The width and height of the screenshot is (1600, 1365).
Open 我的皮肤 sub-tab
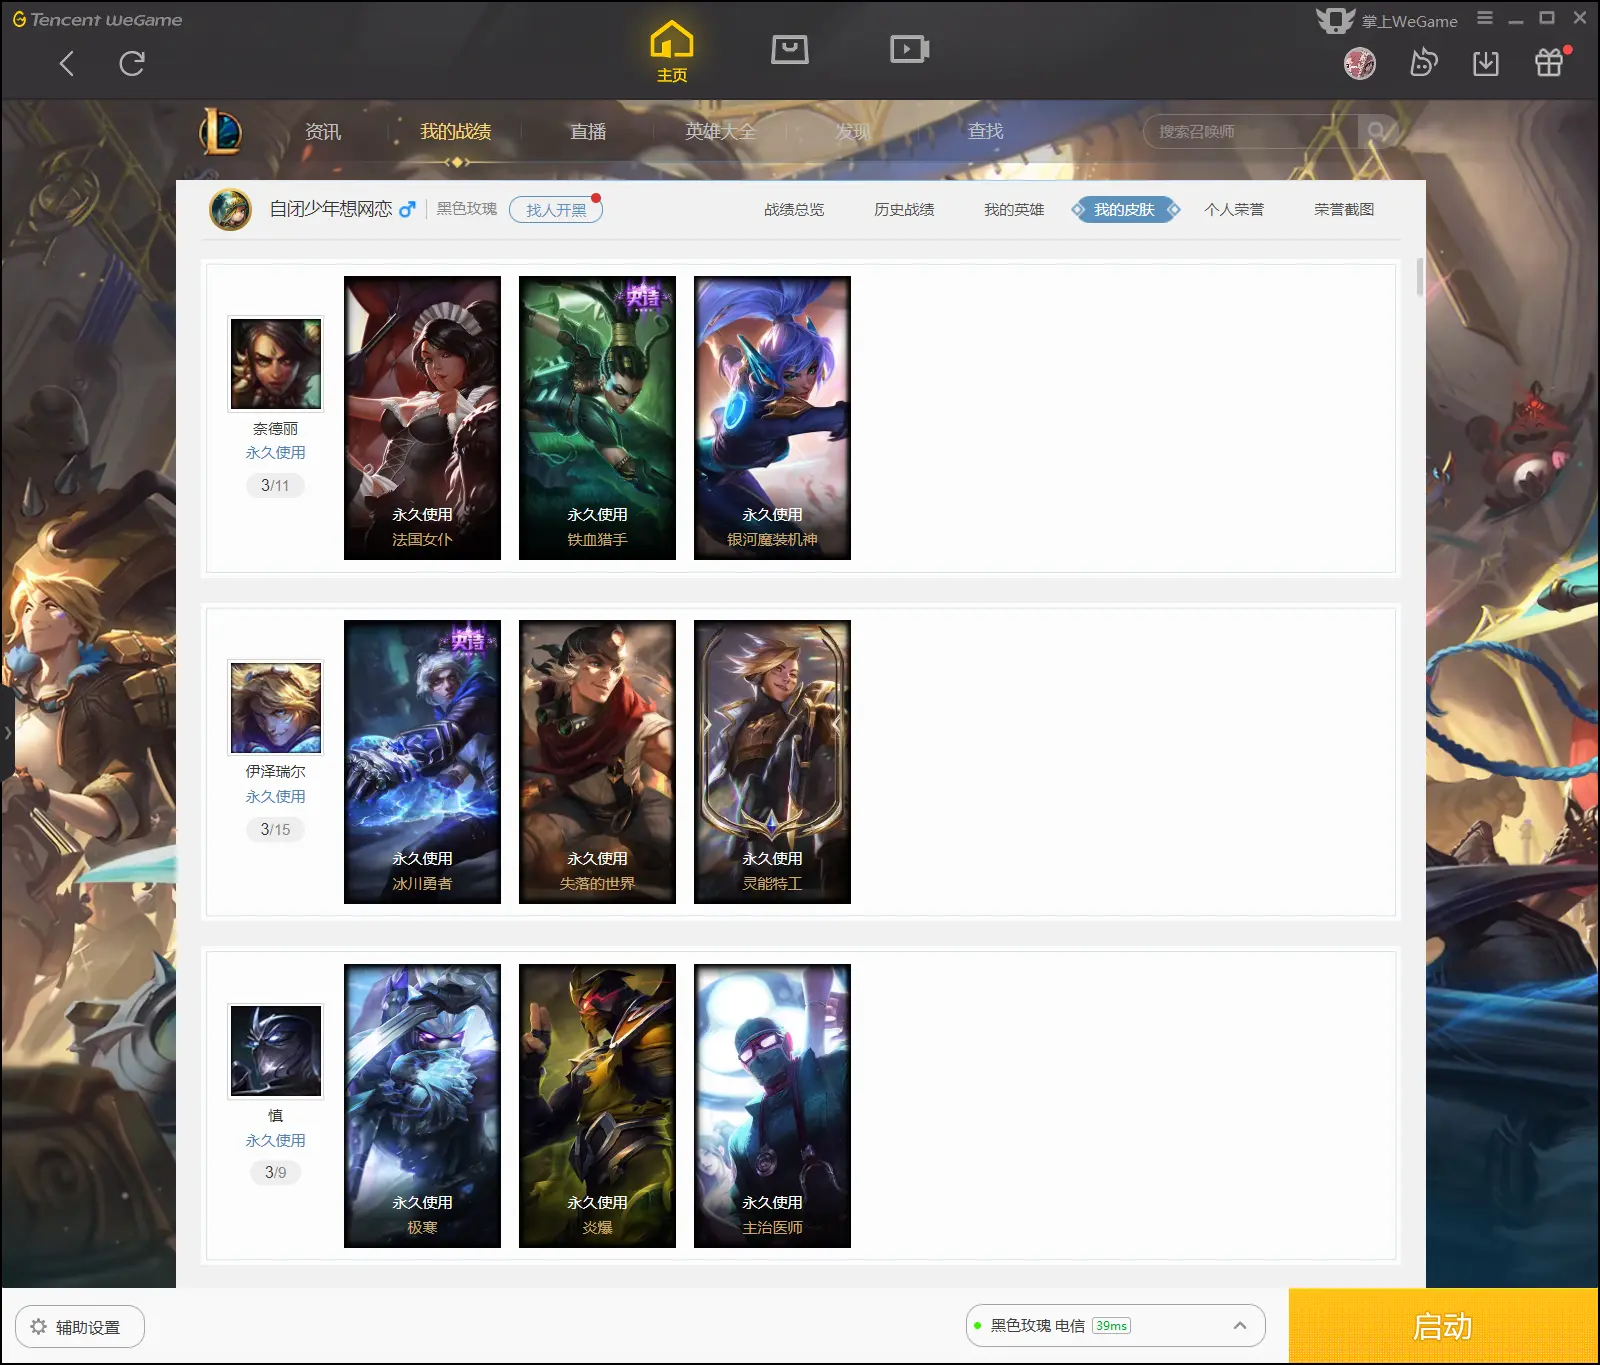click(x=1124, y=210)
